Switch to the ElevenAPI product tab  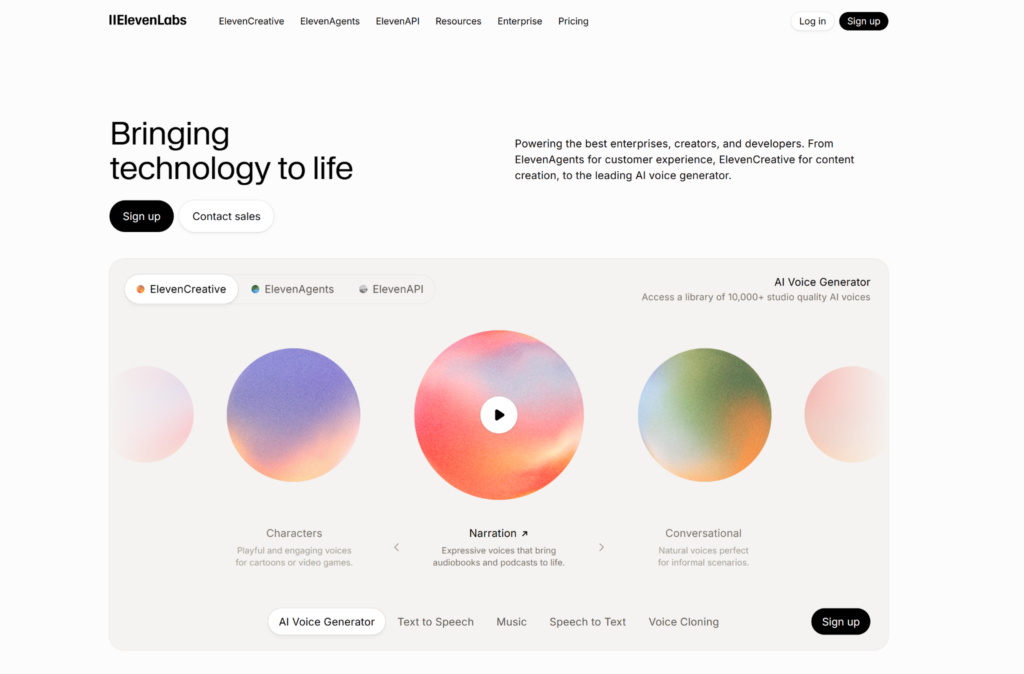(x=391, y=289)
